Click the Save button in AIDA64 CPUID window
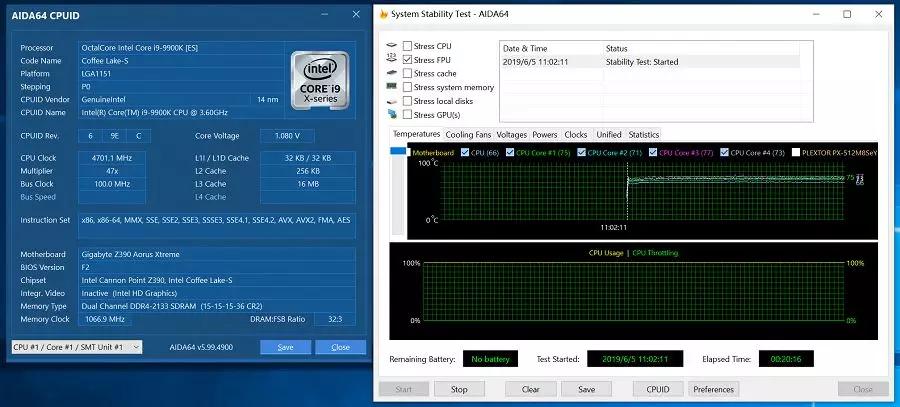Screen dimensions: 900x407 [285, 347]
